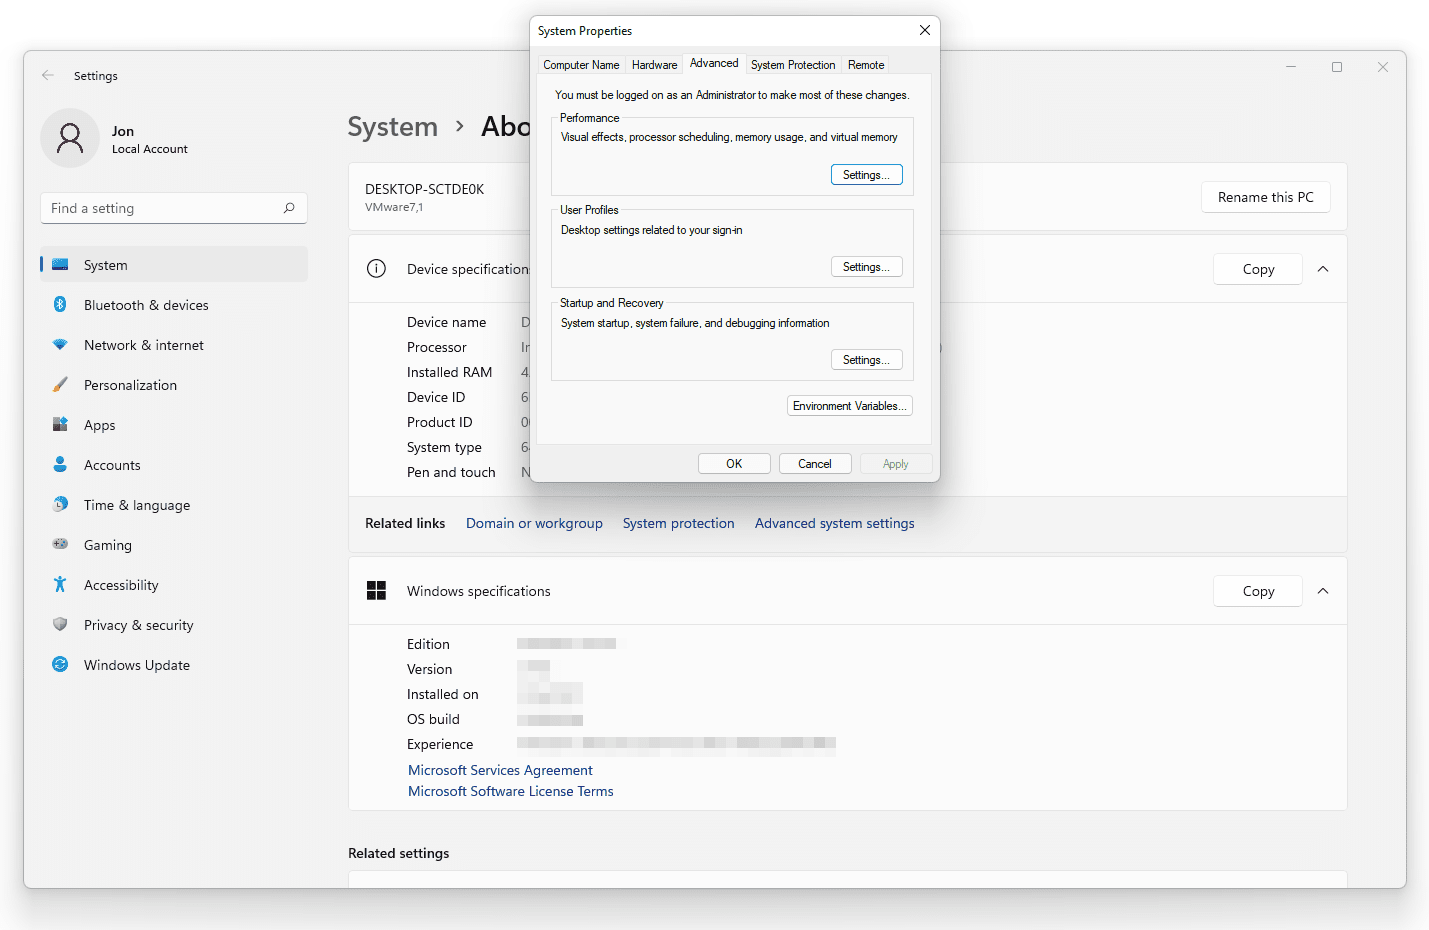1429x930 pixels.
Task: Open Startup and Recovery Settings button
Action: (867, 360)
